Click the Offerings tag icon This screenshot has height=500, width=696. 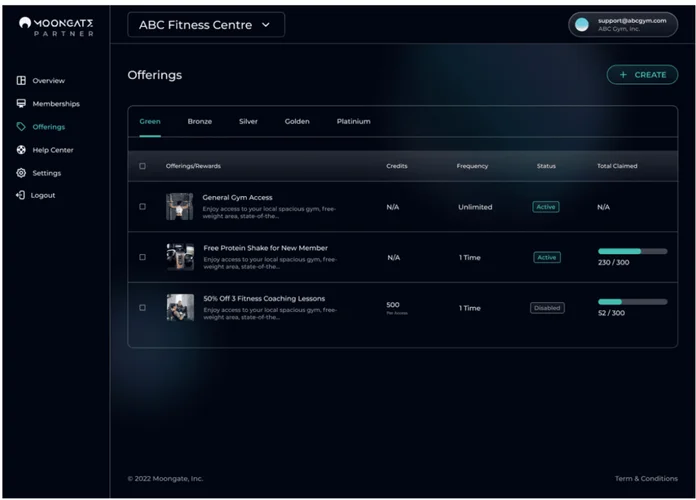pos(21,127)
